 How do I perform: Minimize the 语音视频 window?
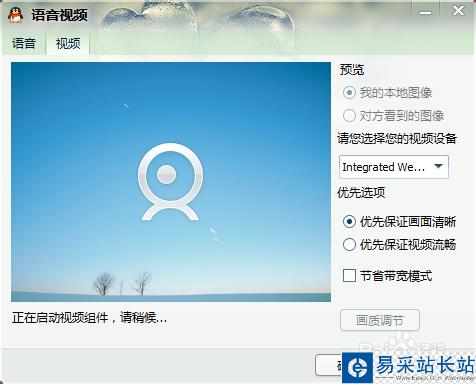click(425, 12)
